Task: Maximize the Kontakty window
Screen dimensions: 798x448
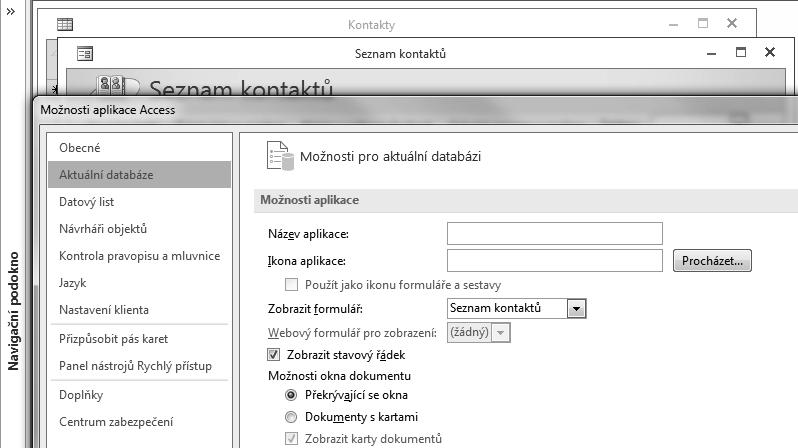Action: [703, 23]
